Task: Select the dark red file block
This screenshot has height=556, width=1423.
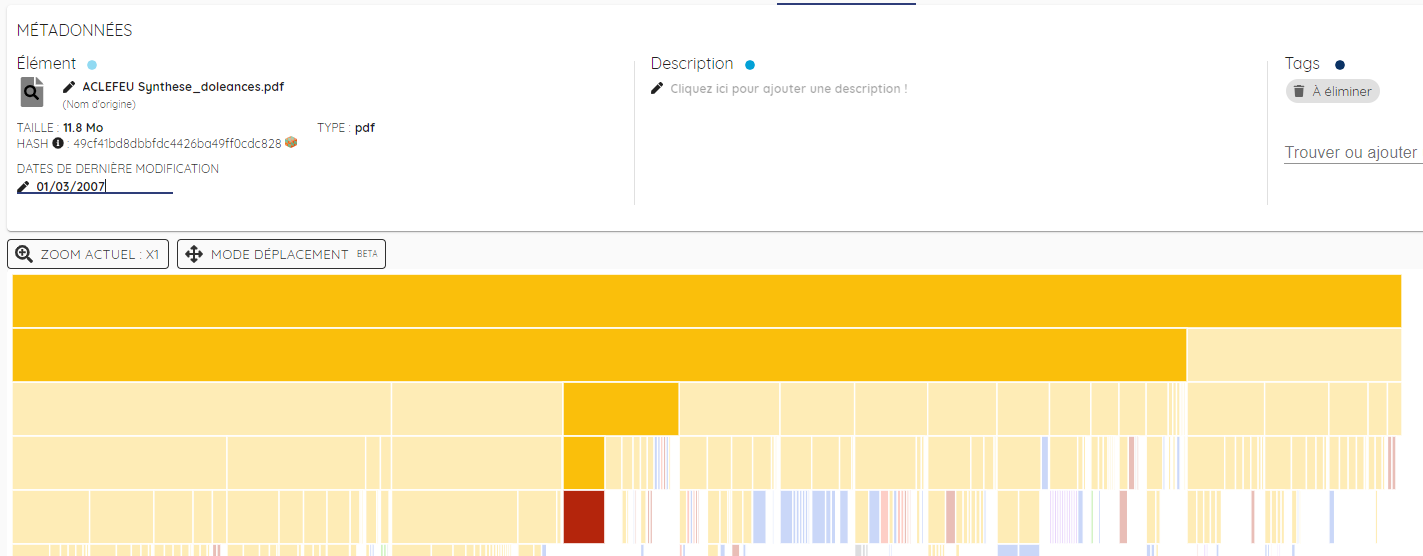Action: click(584, 517)
